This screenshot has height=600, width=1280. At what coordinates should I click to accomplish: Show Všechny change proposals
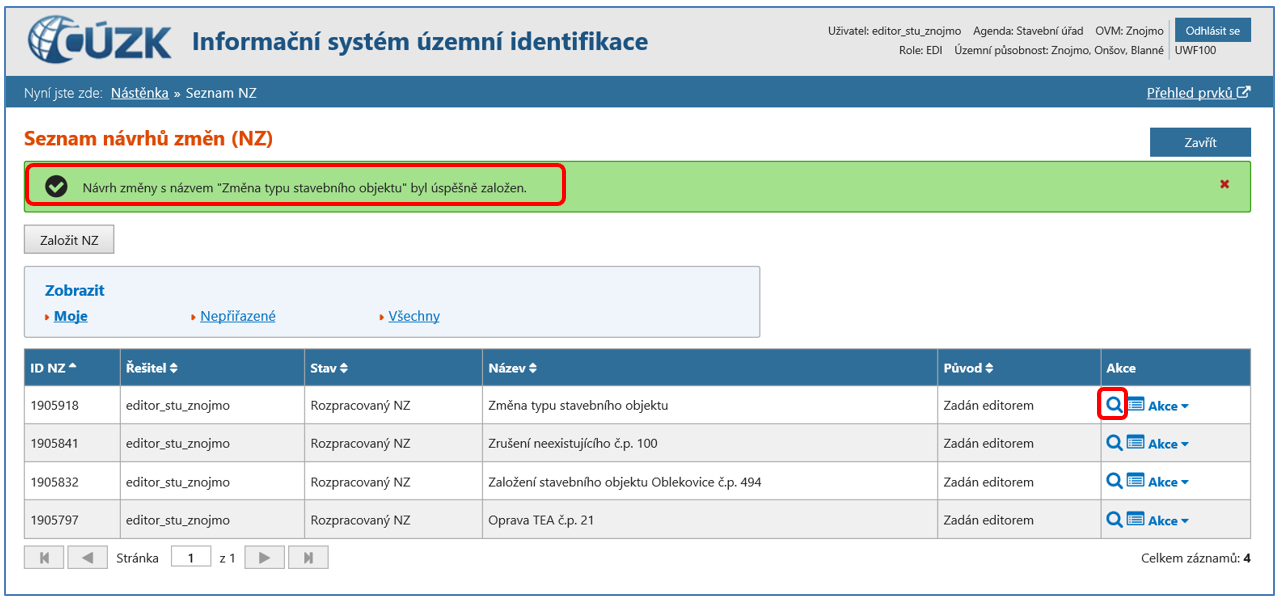click(x=413, y=316)
